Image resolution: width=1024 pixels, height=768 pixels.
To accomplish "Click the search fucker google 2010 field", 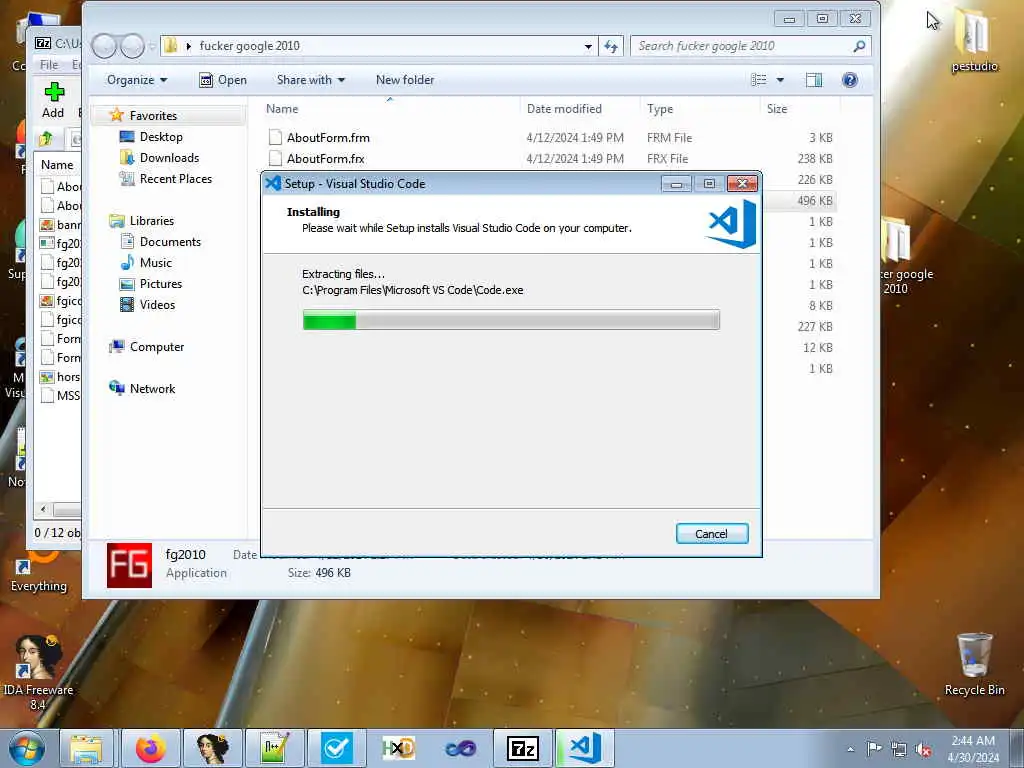I will pos(741,46).
